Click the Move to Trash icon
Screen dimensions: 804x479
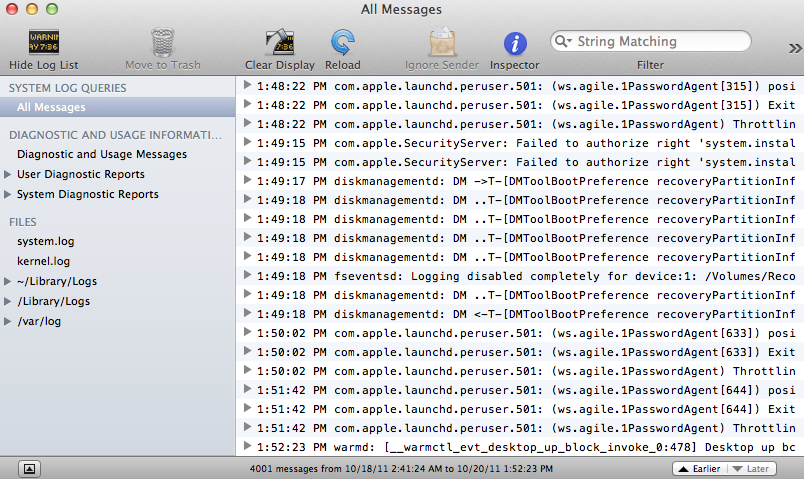[x=163, y=42]
